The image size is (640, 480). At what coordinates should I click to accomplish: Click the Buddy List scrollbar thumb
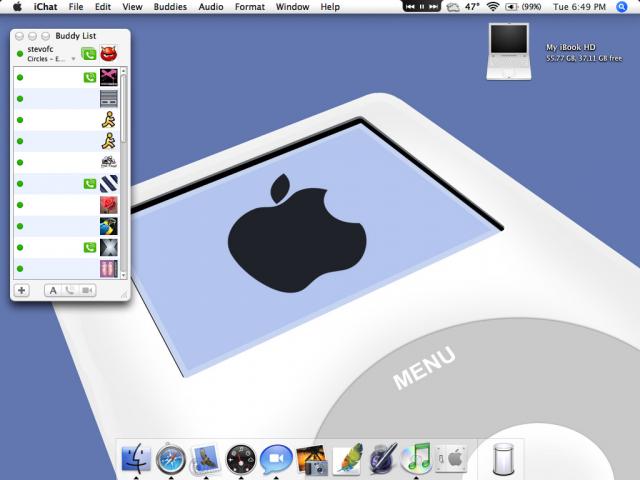(124, 109)
